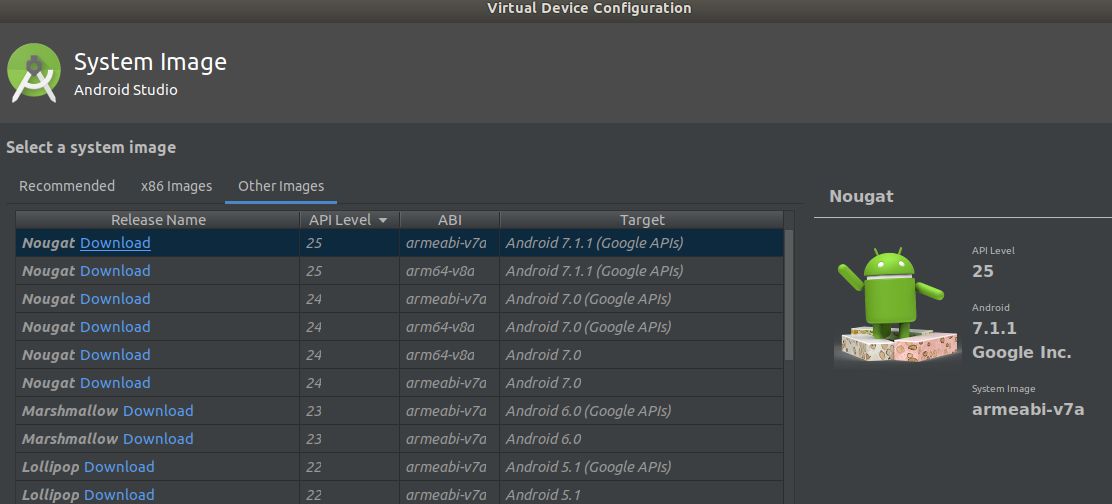Toggle the API Level sort arrow
This screenshot has height=504, width=1112.
tap(384, 220)
